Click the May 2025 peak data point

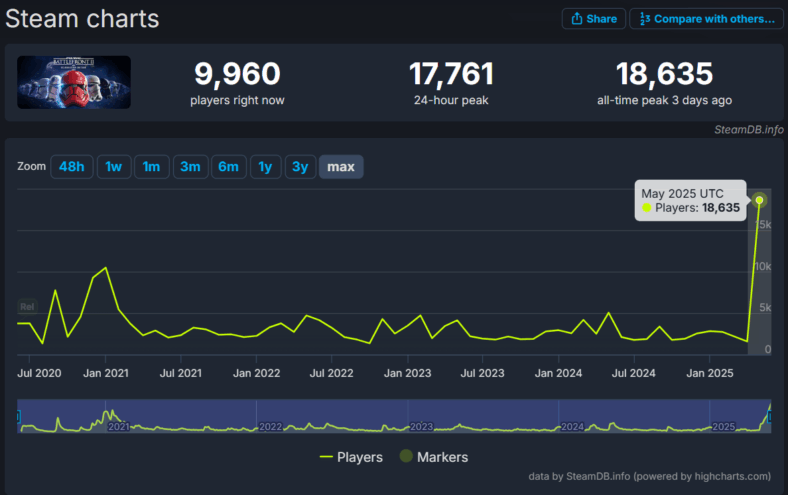[x=760, y=200]
